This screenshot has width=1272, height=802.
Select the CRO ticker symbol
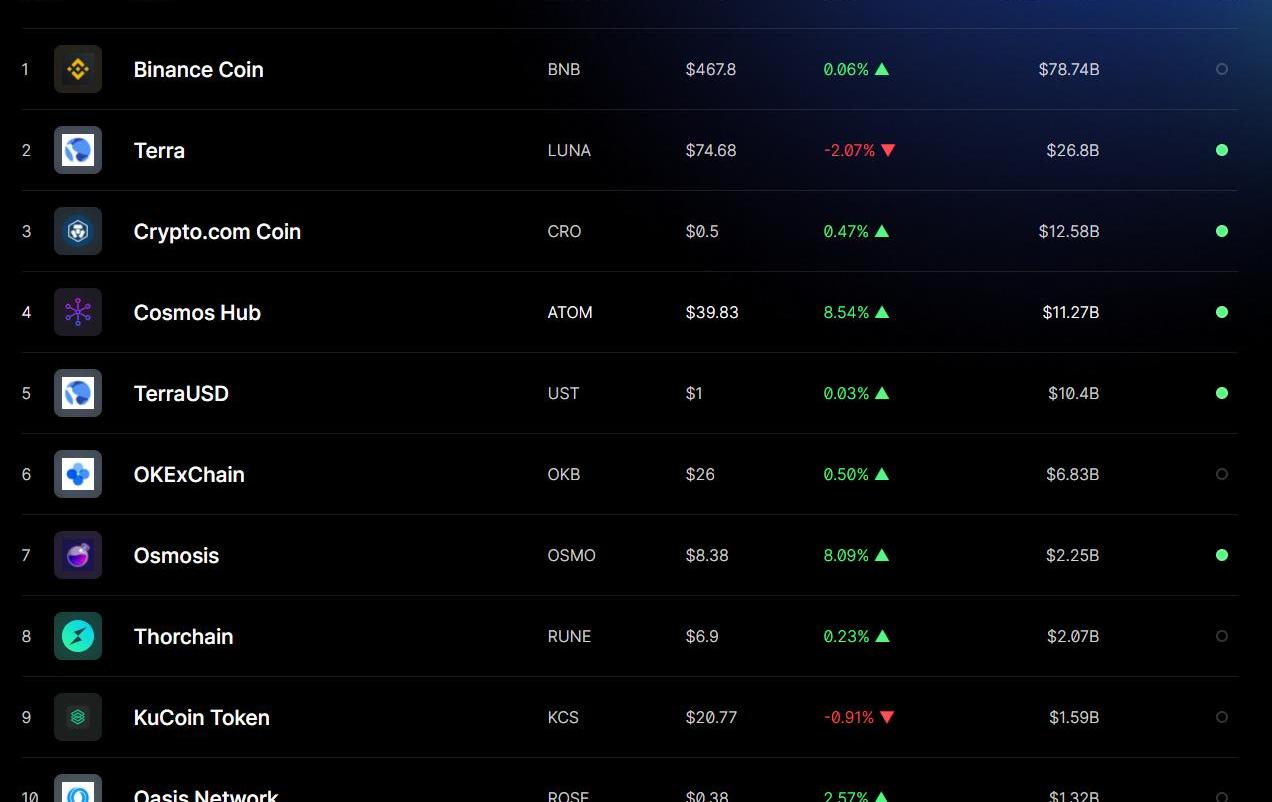pos(564,231)
